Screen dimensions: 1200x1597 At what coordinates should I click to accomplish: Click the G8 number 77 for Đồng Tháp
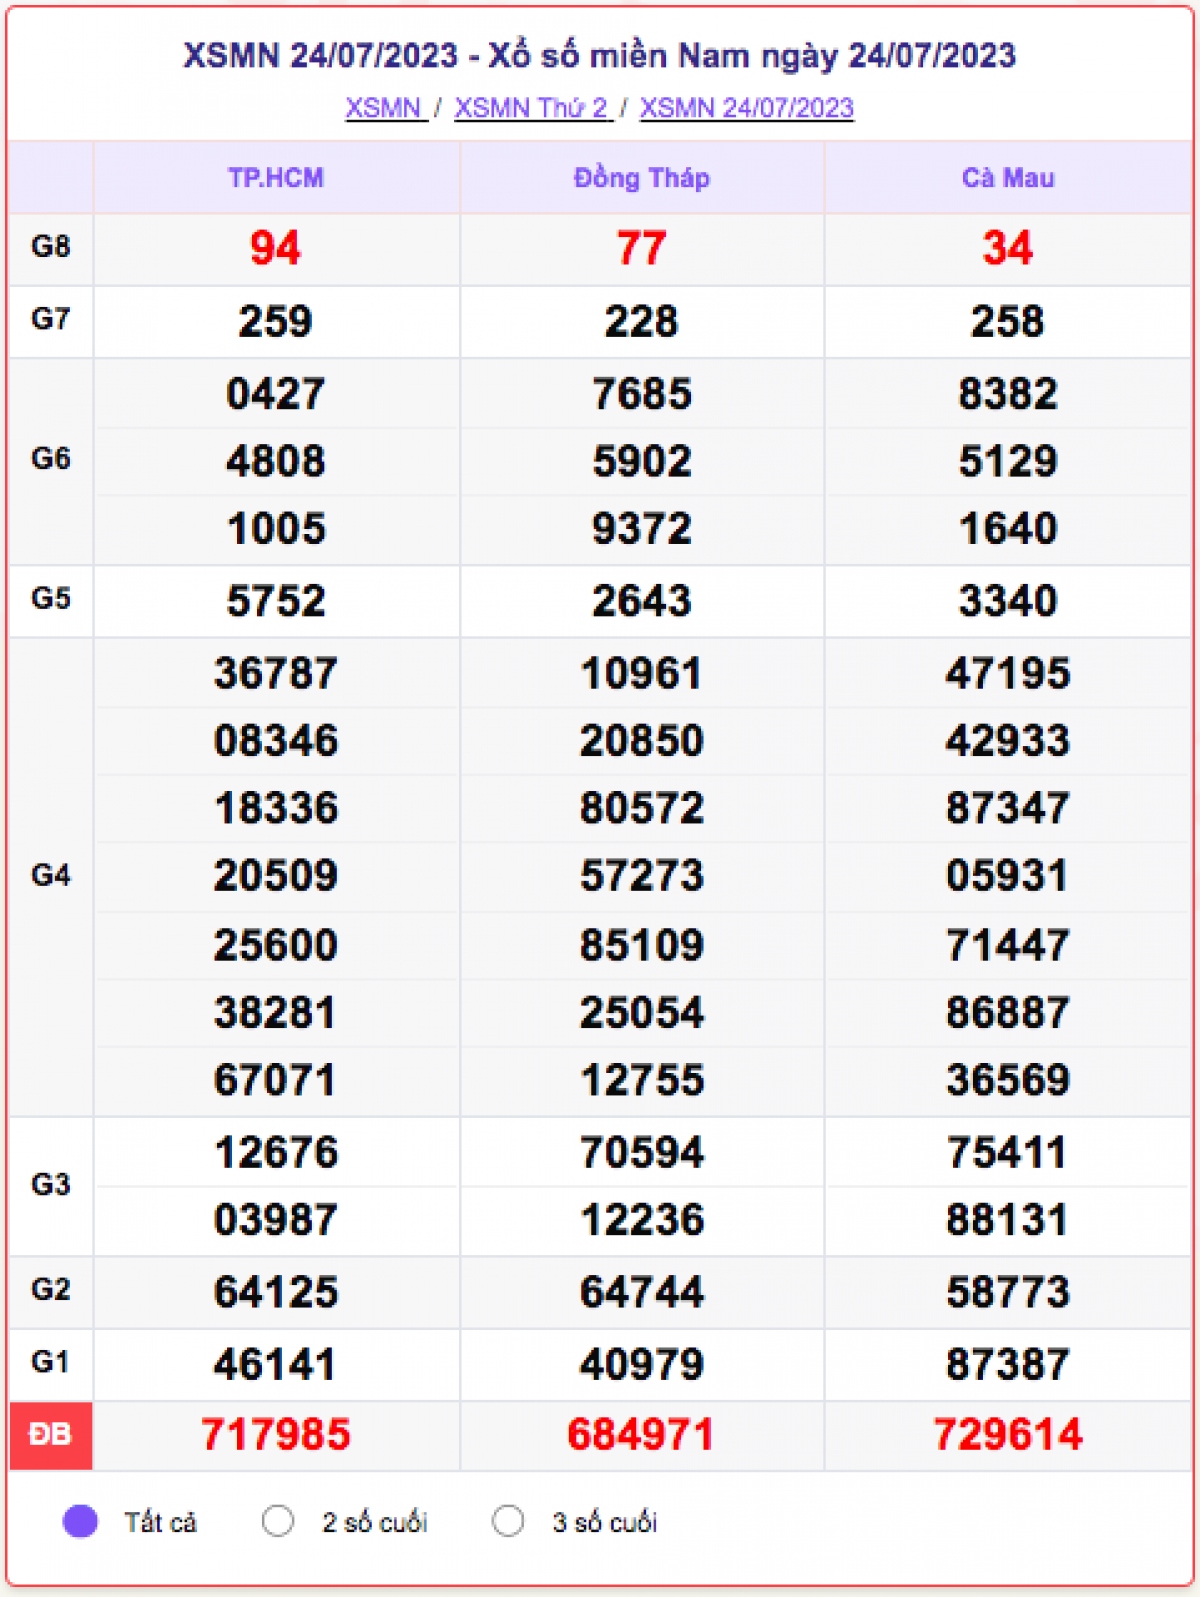[641, 248]
